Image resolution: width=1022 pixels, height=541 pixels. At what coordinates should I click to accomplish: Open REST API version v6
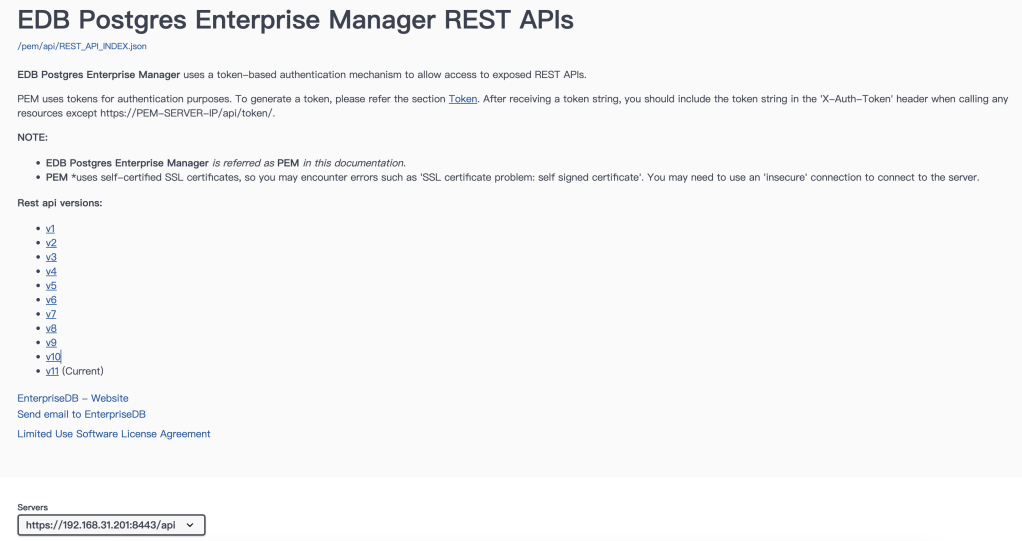[x=51, y=300]
